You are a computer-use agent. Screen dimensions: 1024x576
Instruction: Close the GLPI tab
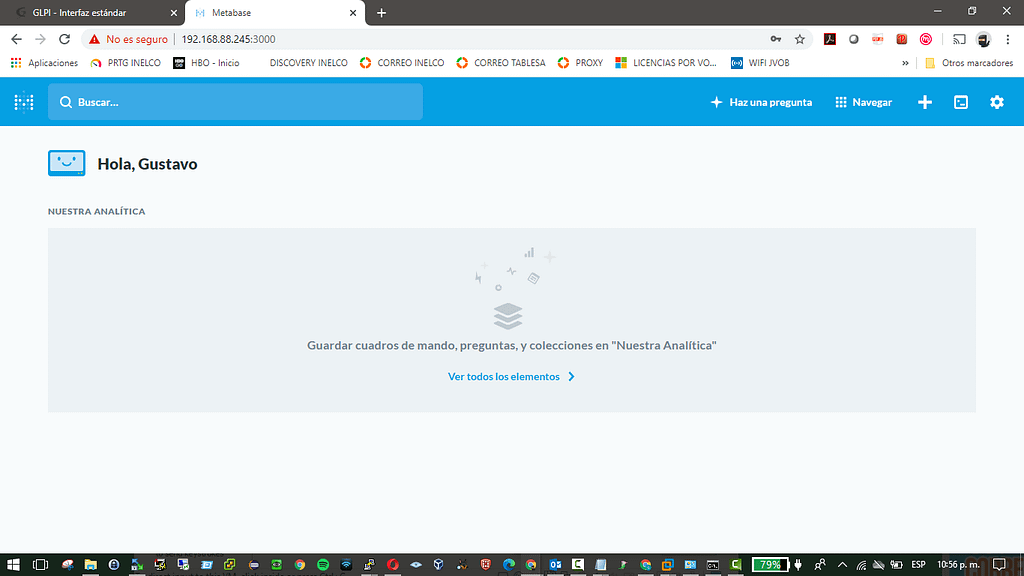[174, 12]
